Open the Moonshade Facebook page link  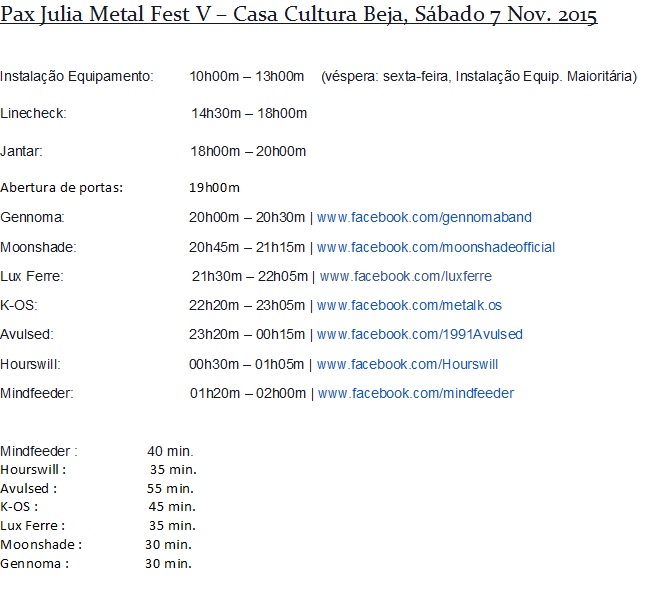coord(436,247)
